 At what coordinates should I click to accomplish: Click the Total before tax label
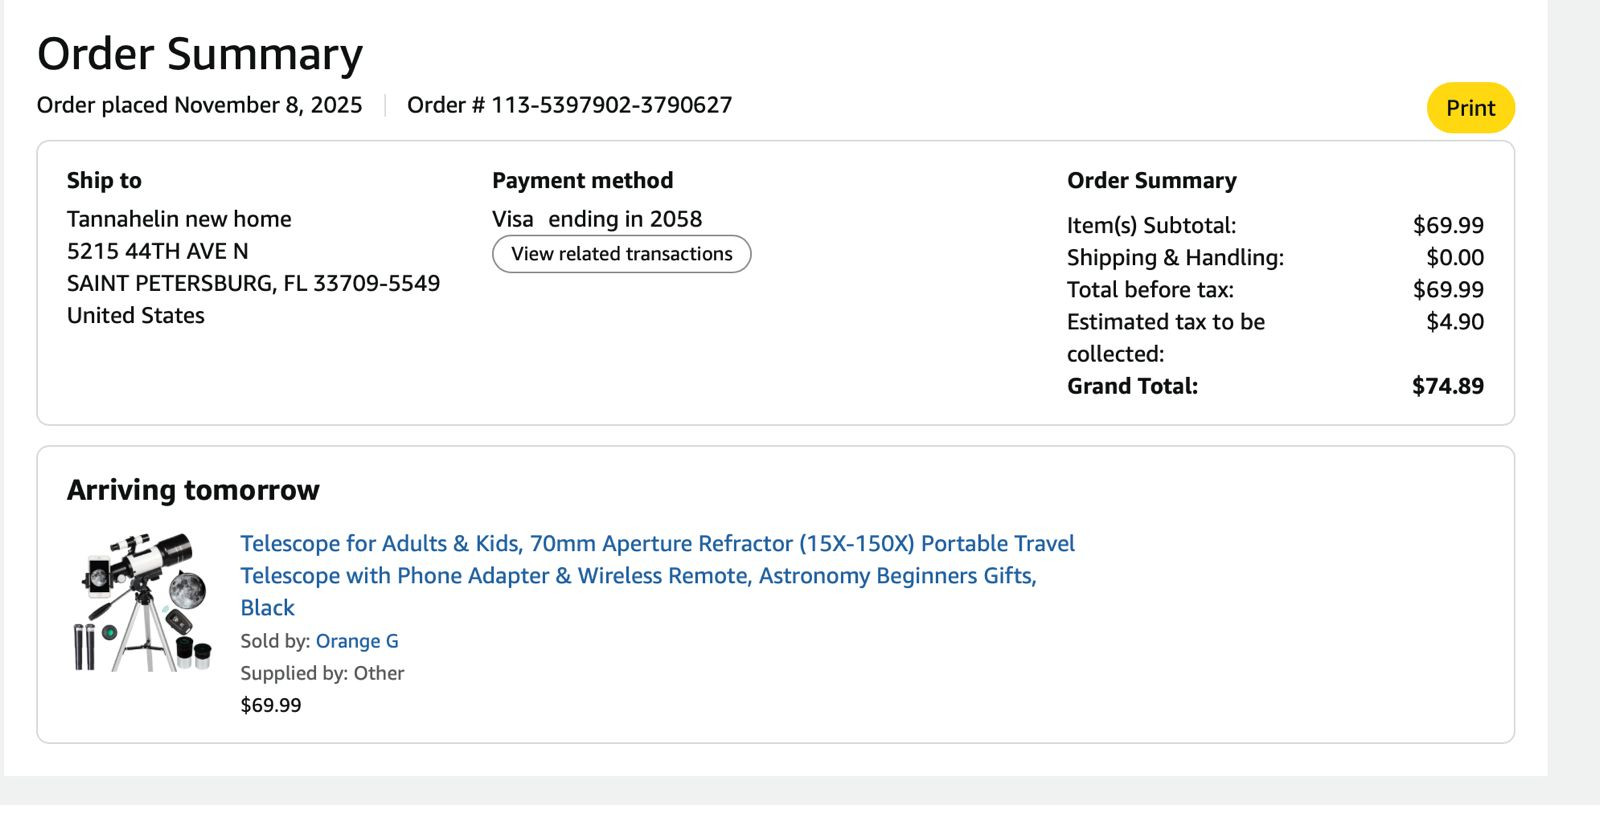click(x=1150, y=290)
